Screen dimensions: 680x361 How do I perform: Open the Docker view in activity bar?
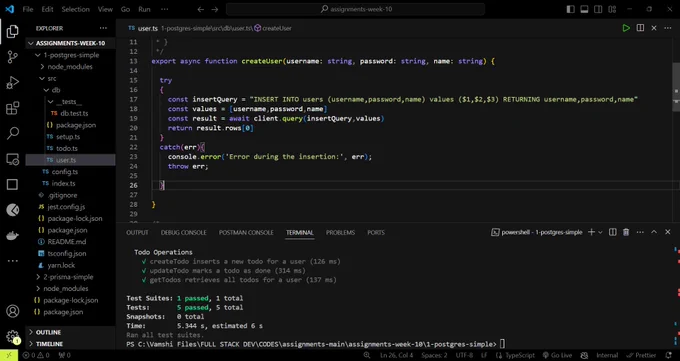click(13, 236)
